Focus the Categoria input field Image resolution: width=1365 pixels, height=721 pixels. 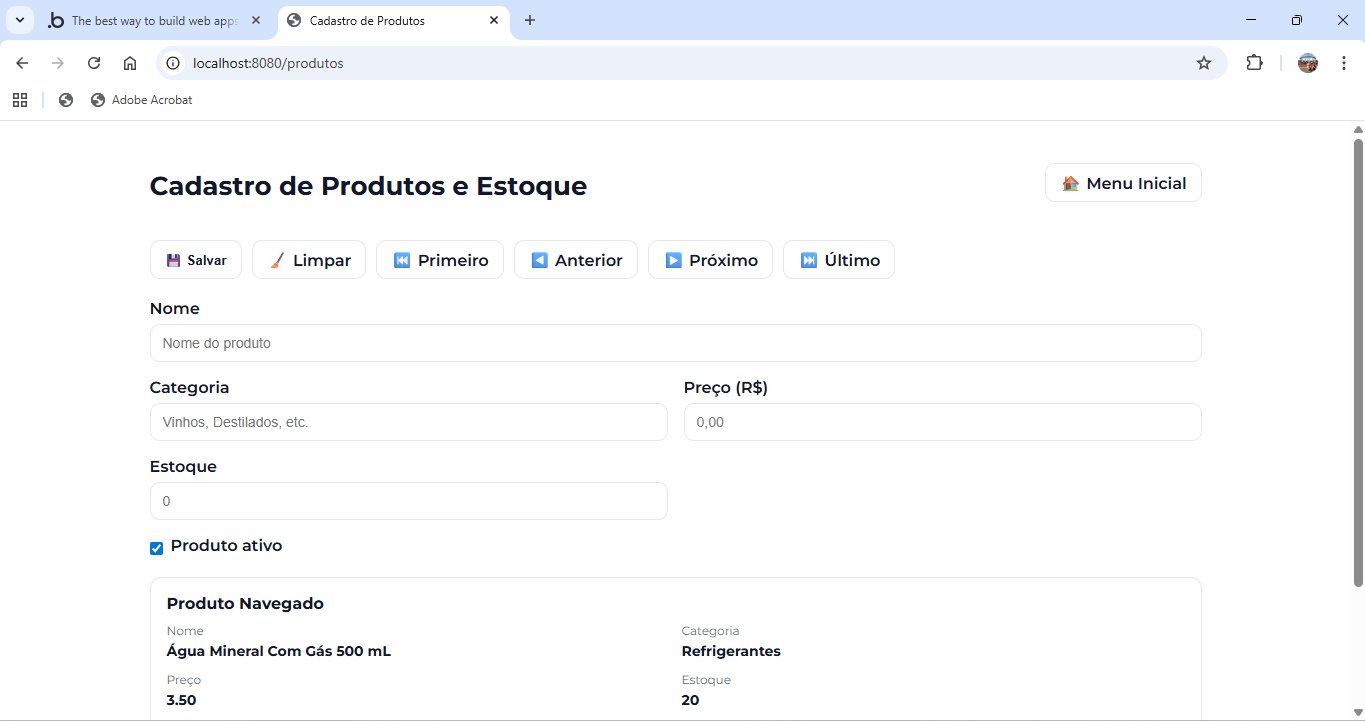click(408, 422)
